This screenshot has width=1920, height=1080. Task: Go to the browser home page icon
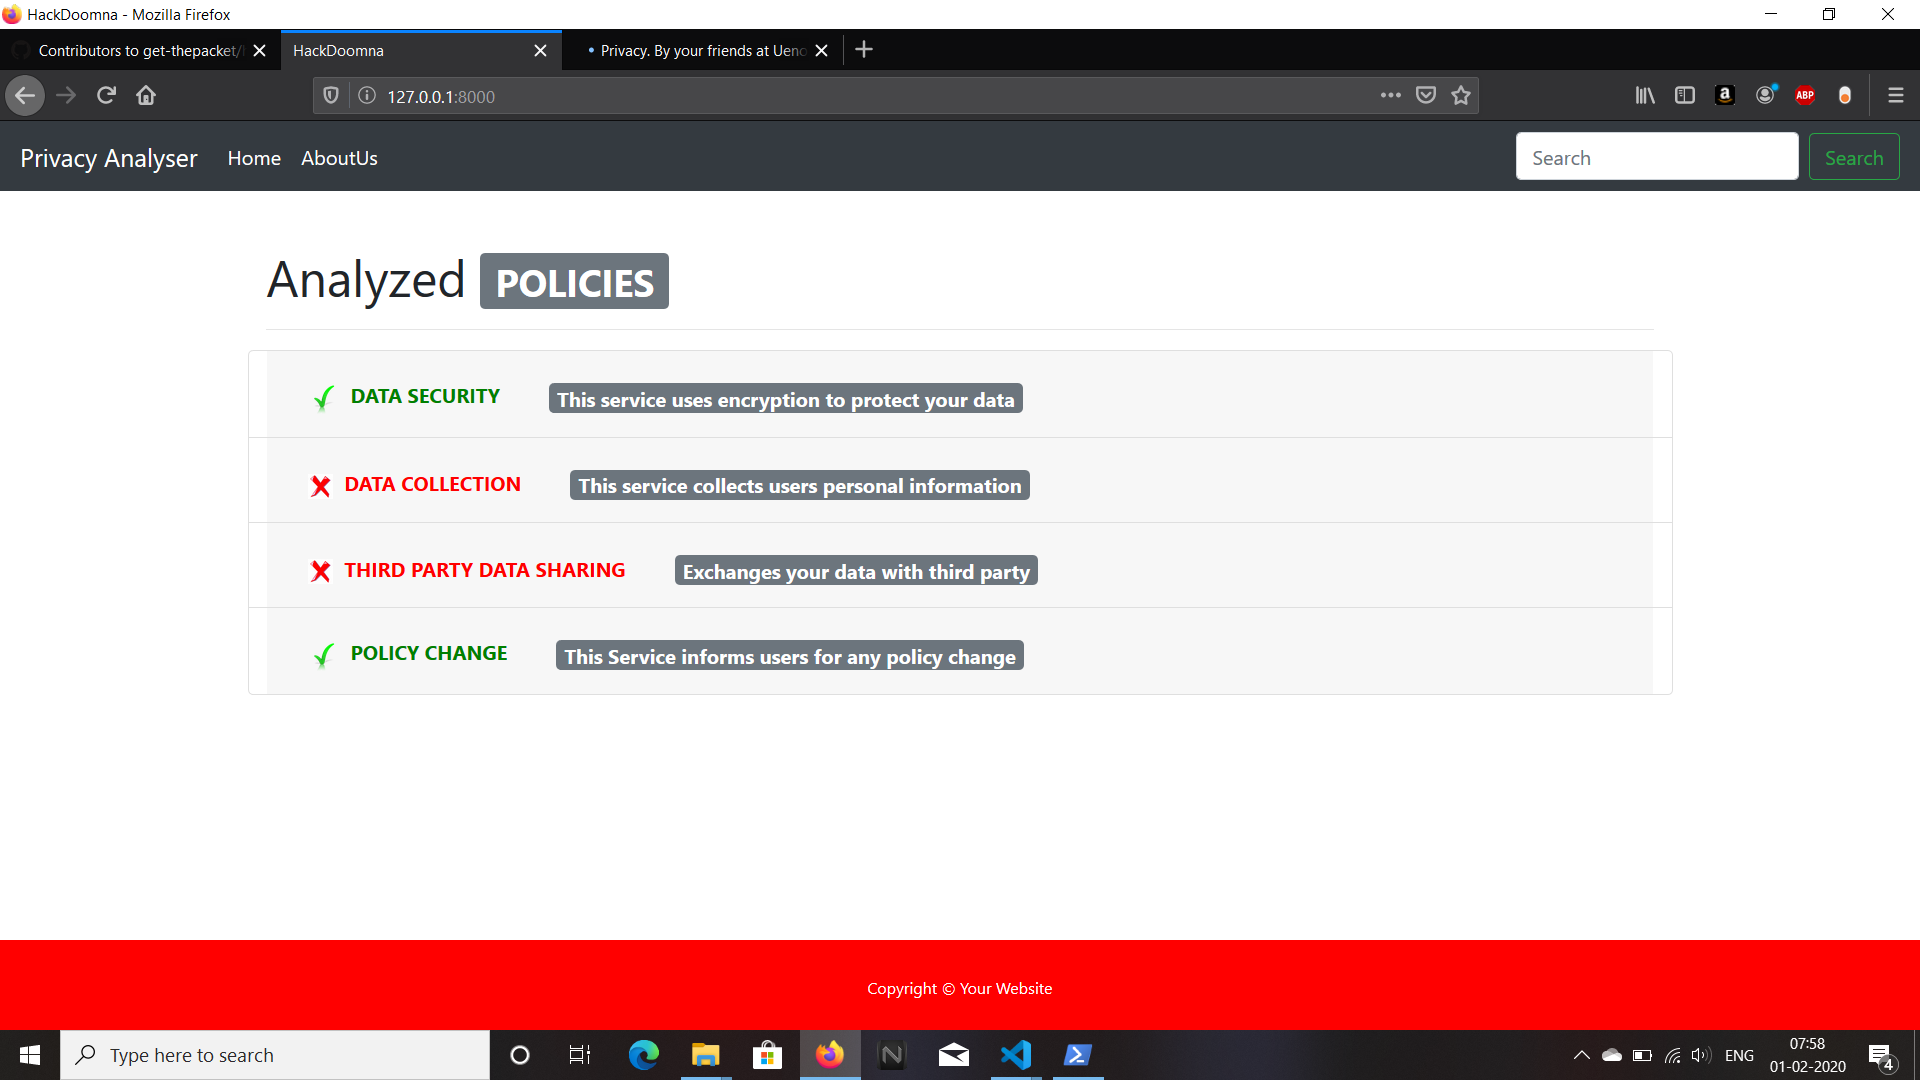point(146,95)
